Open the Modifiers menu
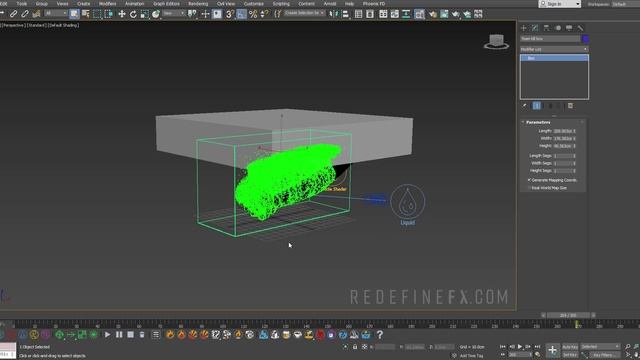 pos(107,4)
